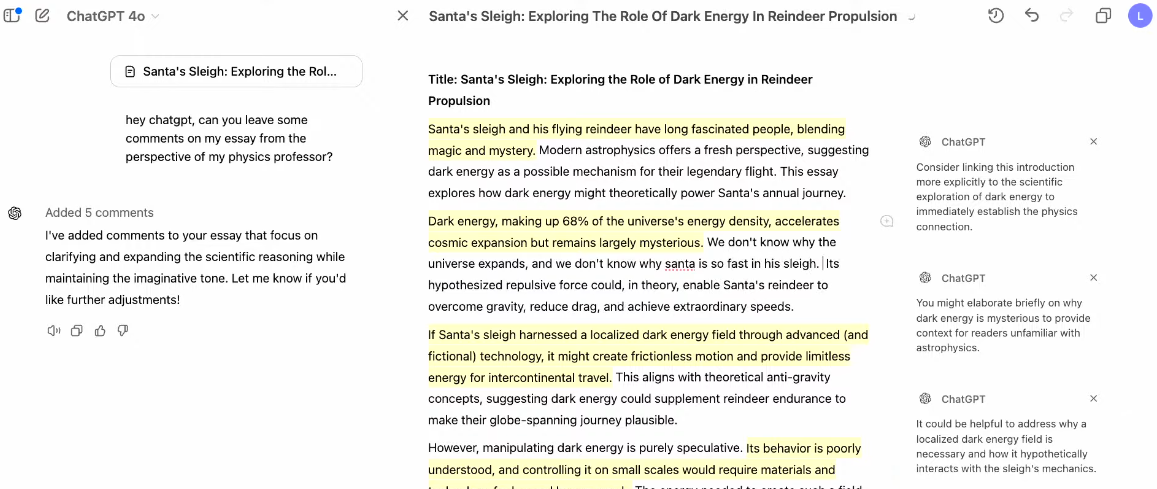Close the canvas with the X icon
The image size is (1157, 489).
(403, 16)
